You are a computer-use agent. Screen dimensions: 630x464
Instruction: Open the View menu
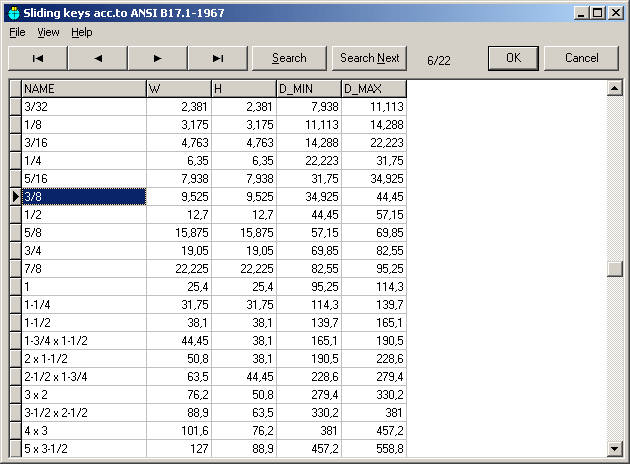pyautogui.click(x=48, y=32)
